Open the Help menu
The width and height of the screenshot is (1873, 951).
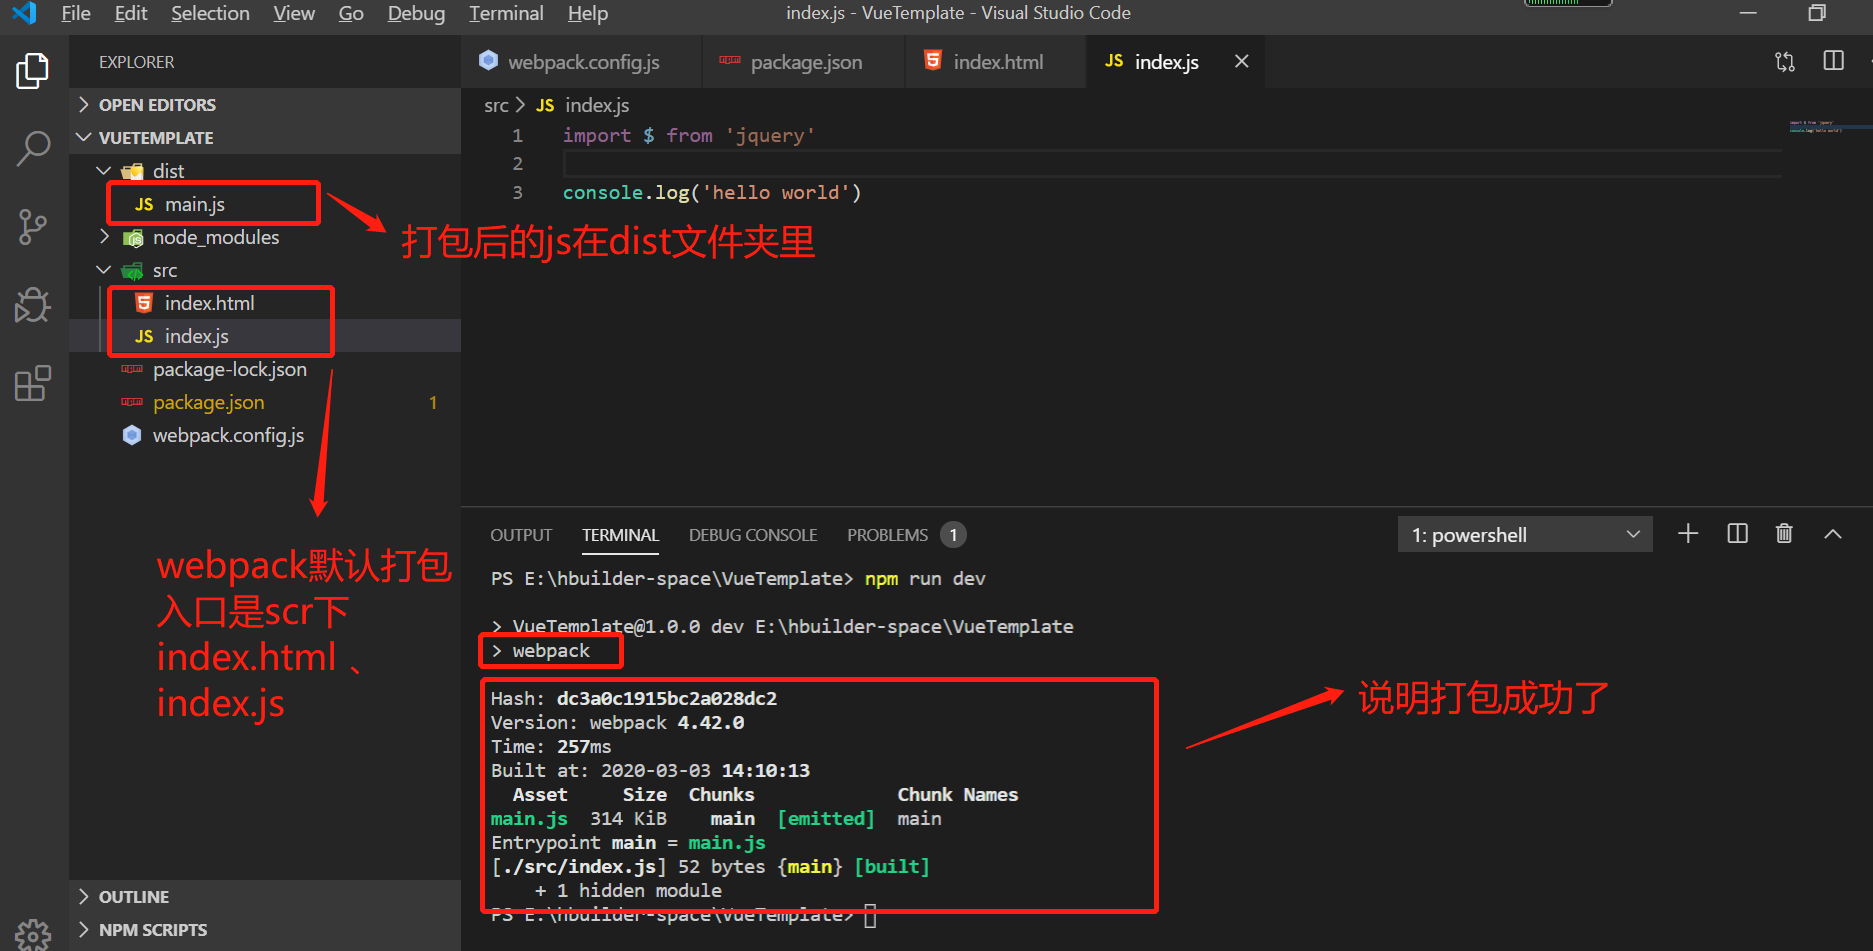588,13
